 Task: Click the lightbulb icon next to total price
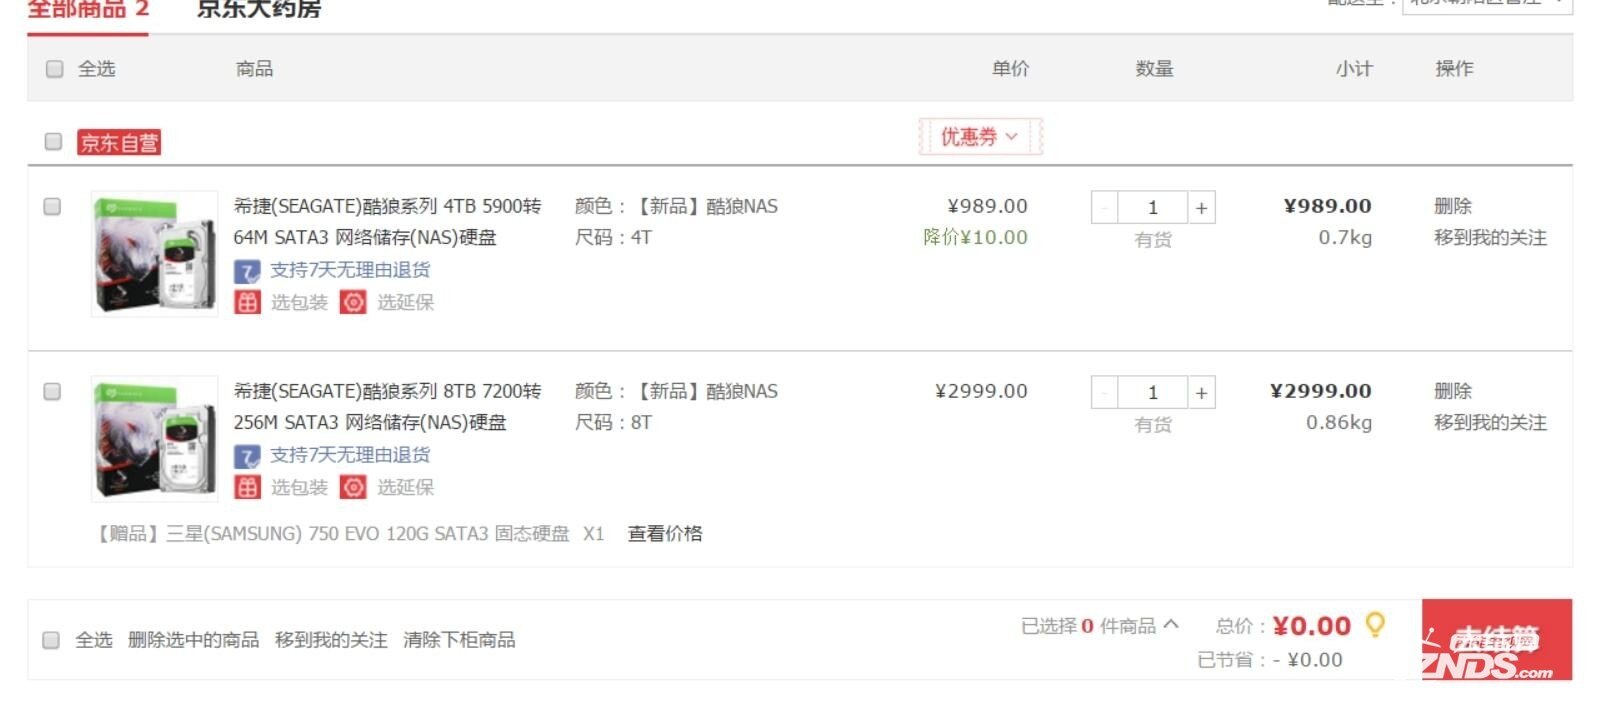(1376, 625)
